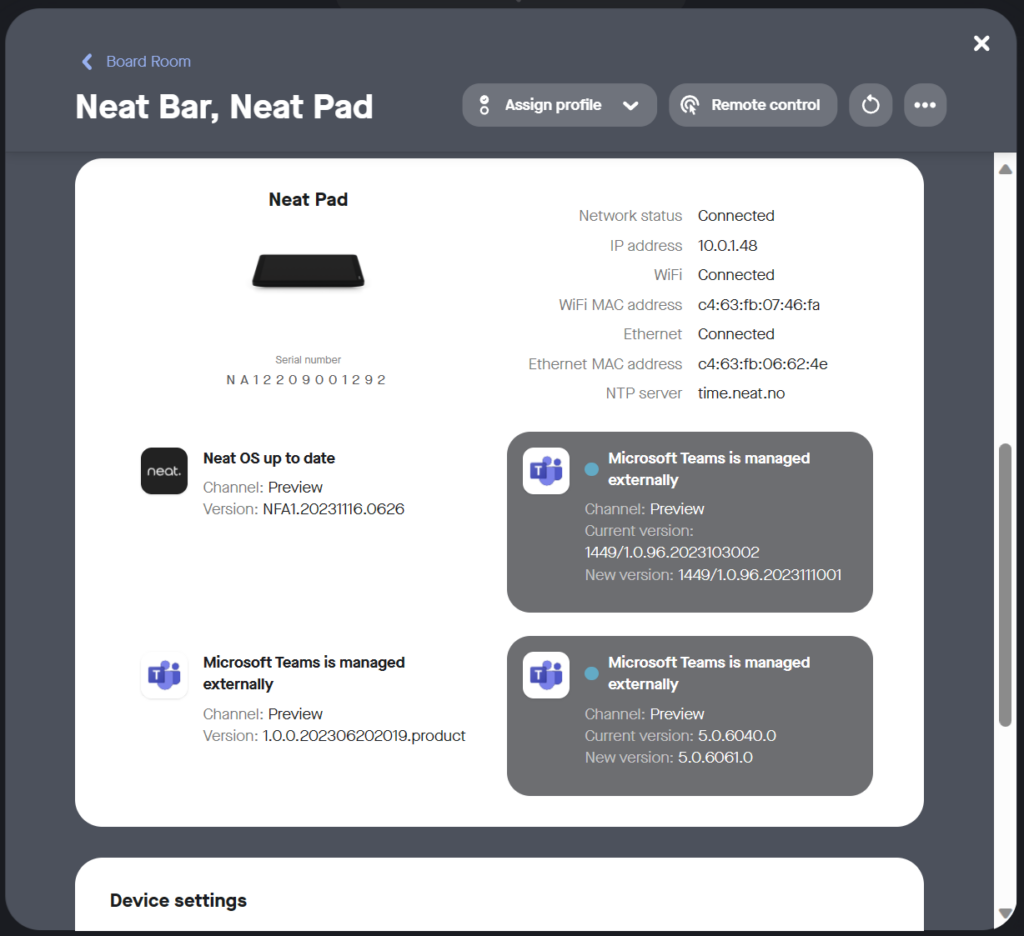Click the Neat Pad device image
1024x936 pixels.
[308, 270]
